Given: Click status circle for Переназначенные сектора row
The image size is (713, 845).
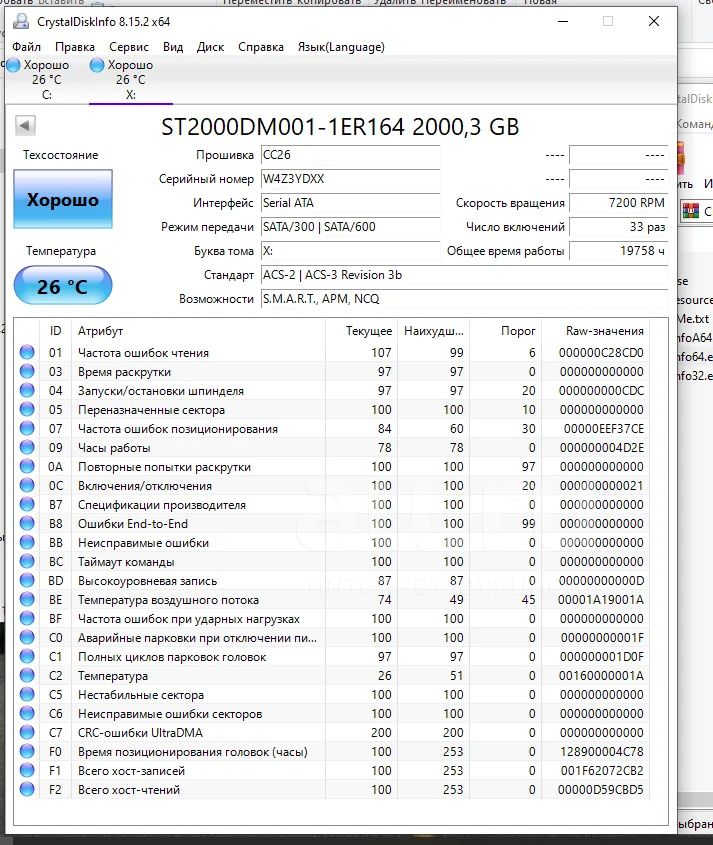Looking at the screenshot, I should point(27,410).
